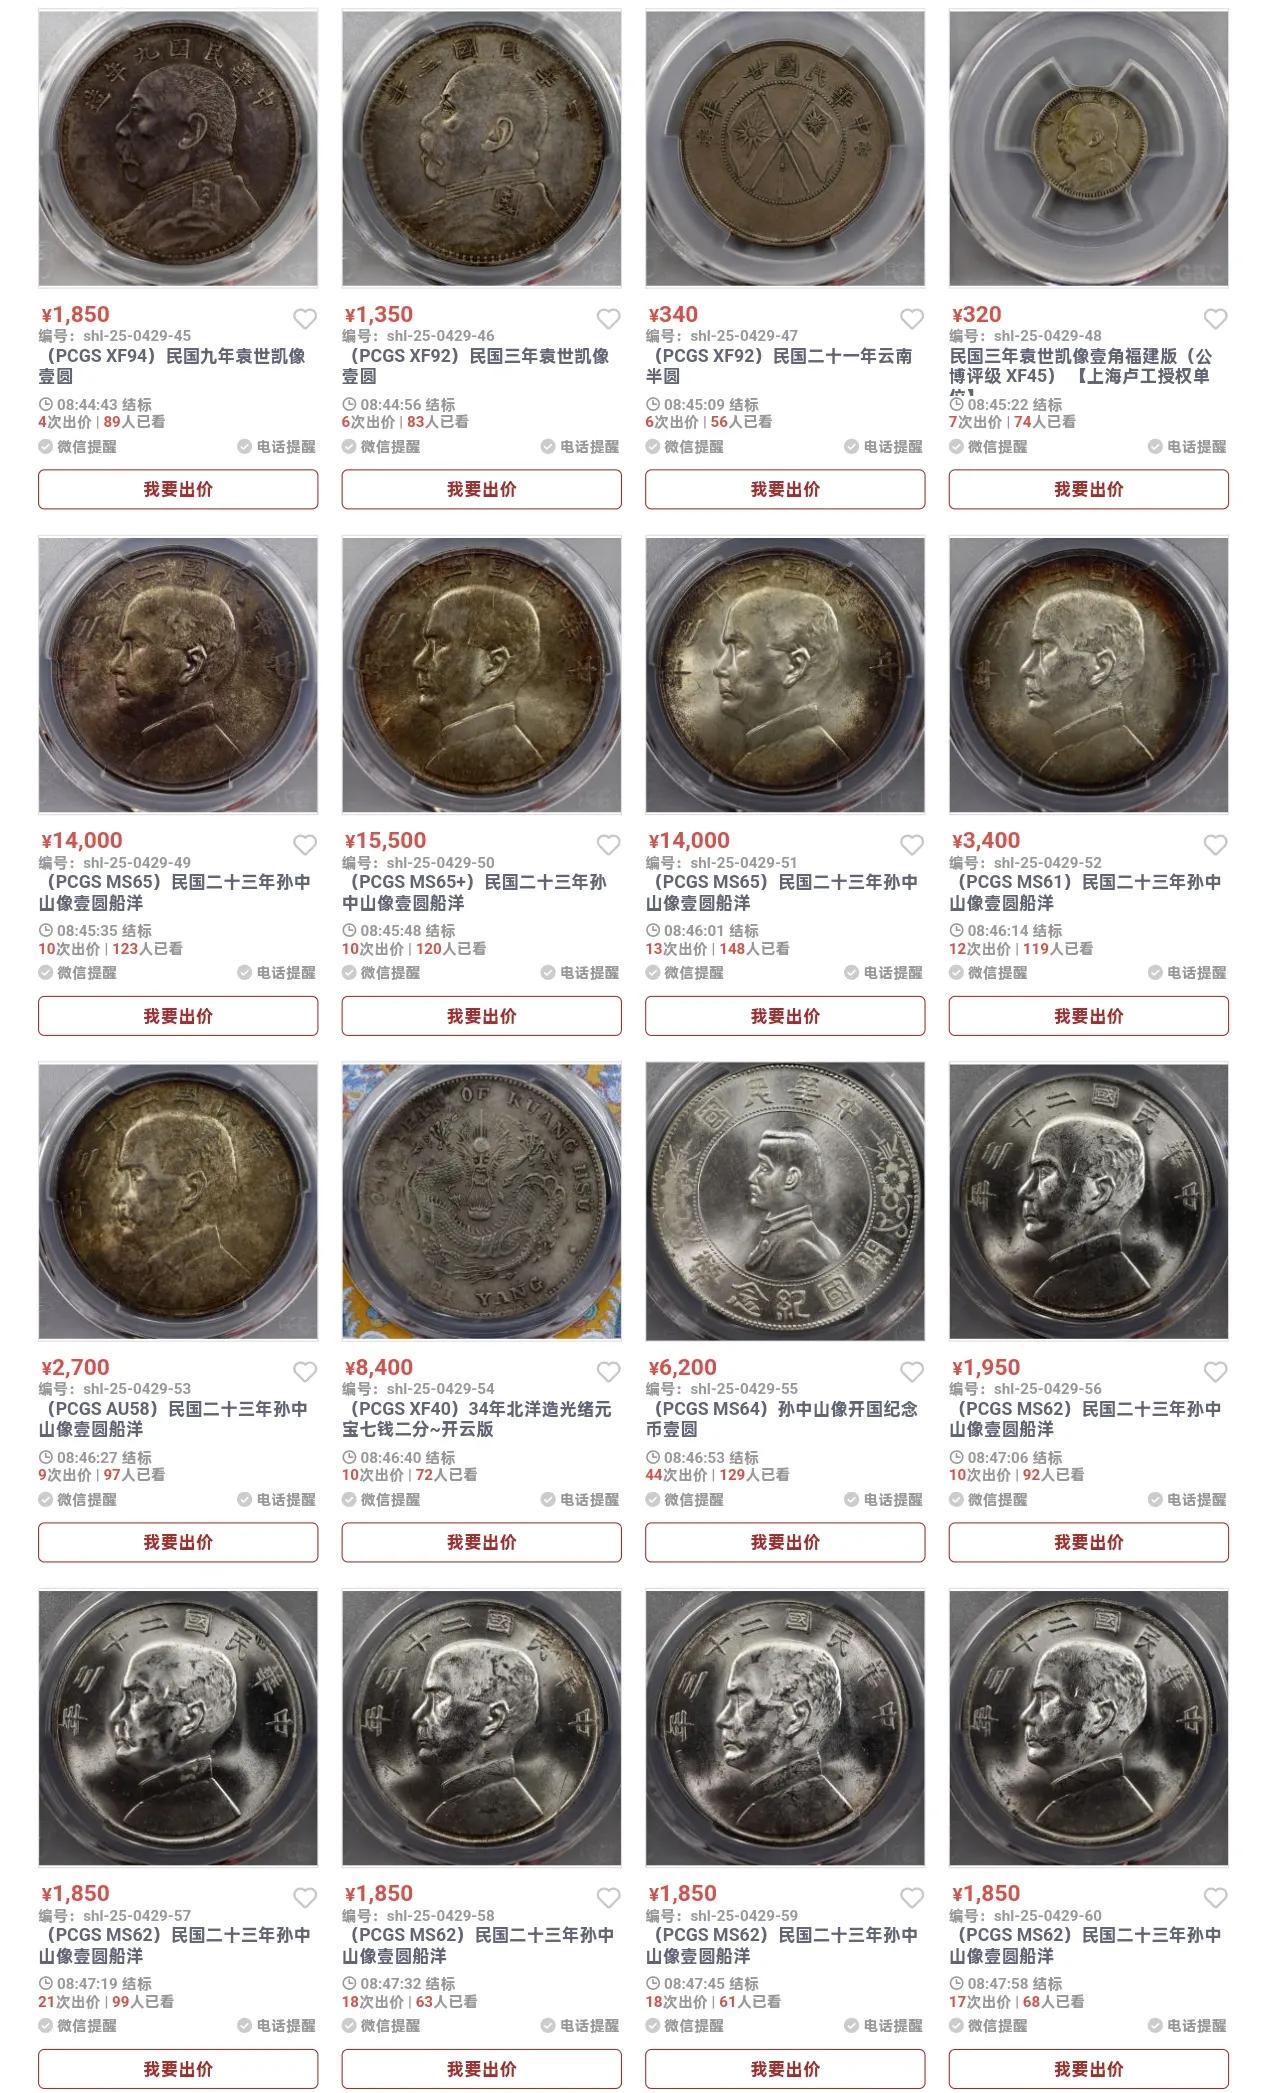Screen dimensions: 1263x2093
Task: Favorite the ¥2,700 AU58 船洋 lot
Action: point(305,1372)
